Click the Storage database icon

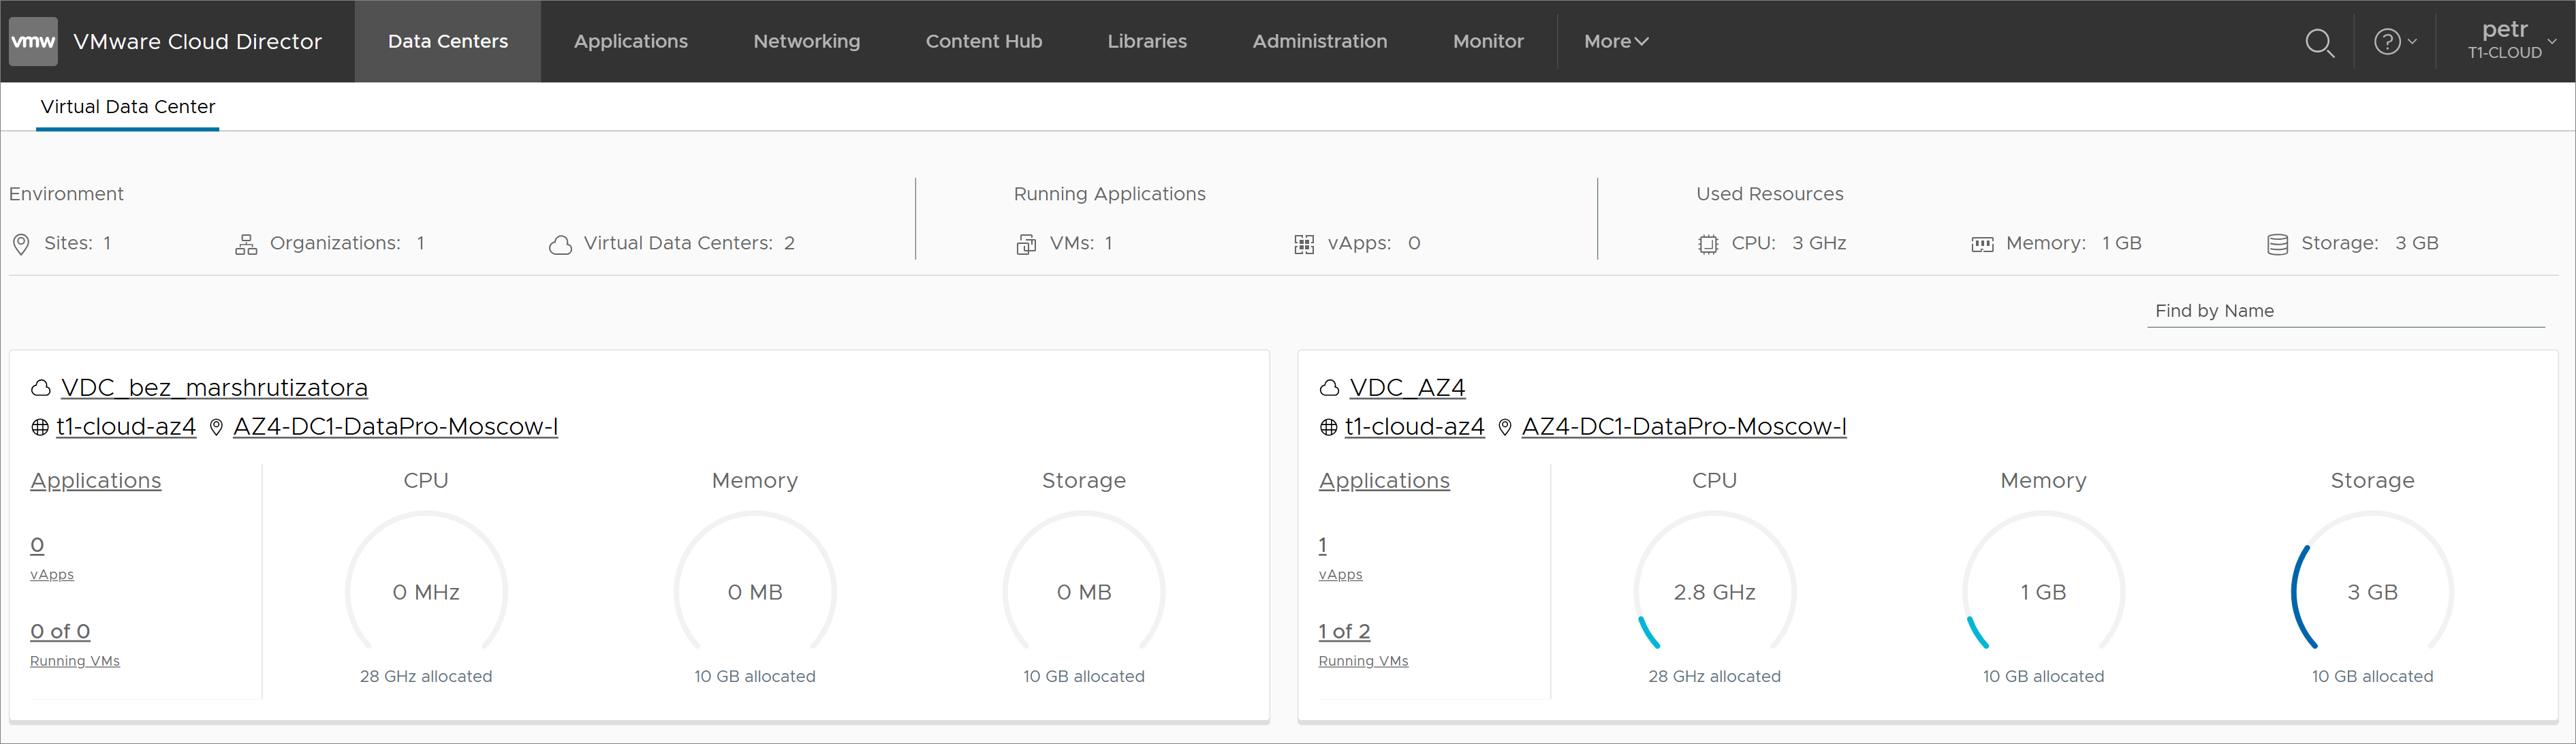click(2277, 245)
